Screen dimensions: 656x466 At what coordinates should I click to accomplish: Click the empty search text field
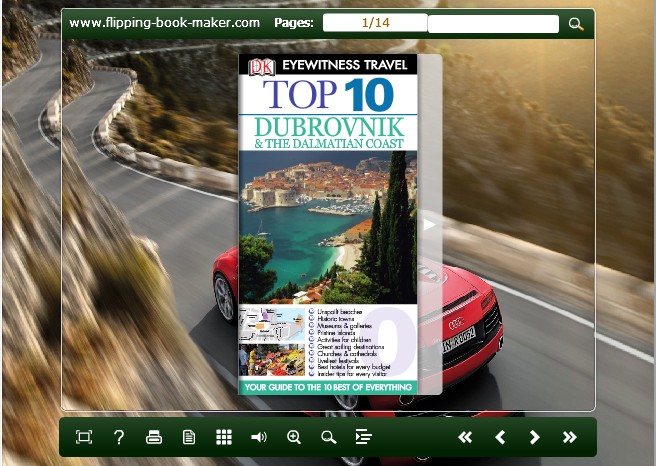click(493, 23)
